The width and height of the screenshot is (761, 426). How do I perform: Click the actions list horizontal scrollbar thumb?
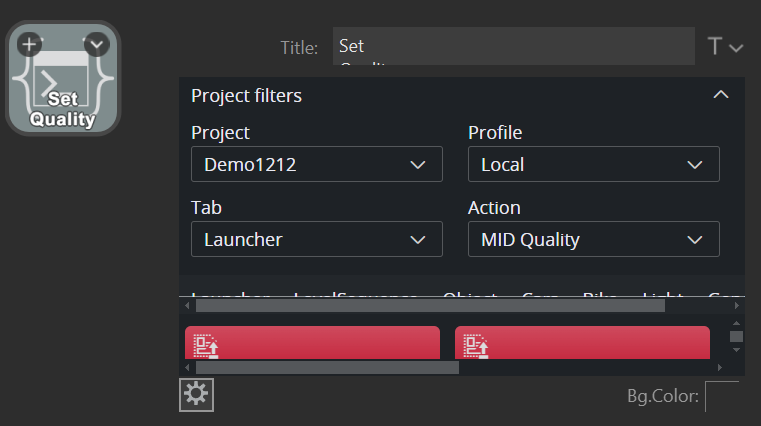(327, 368)
